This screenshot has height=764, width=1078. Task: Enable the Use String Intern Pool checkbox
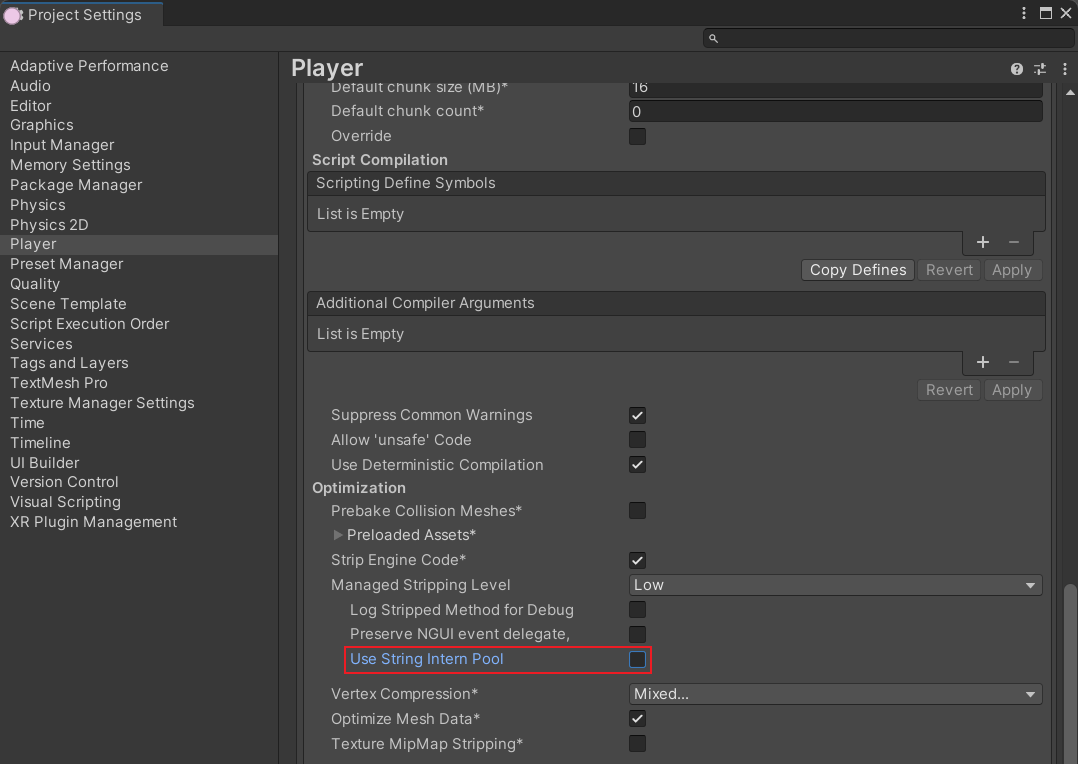637,659
